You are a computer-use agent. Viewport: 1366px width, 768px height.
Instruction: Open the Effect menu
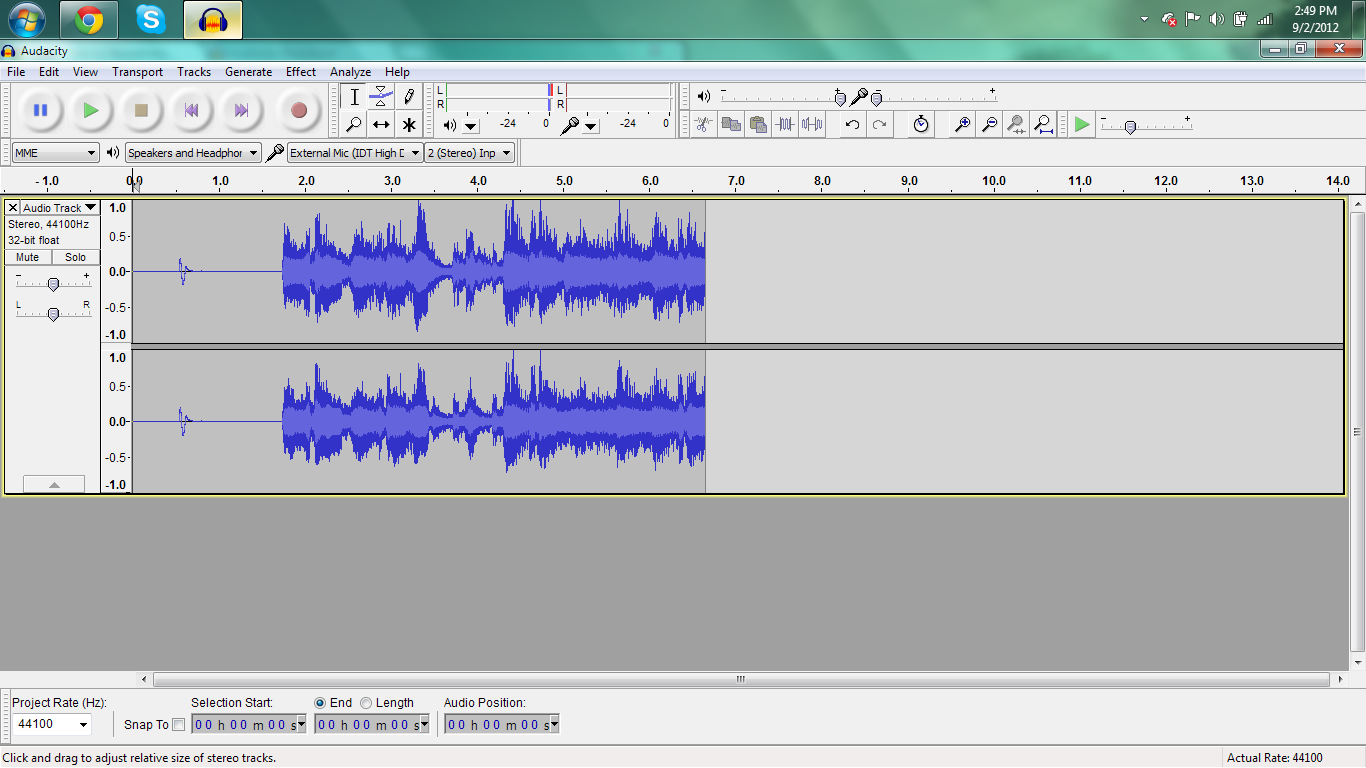pos(301,72)
